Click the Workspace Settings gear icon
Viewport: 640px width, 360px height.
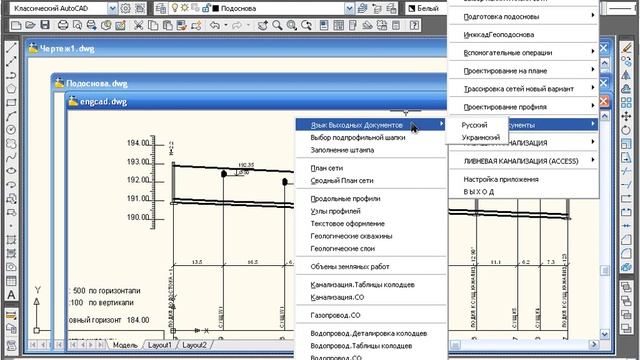point(126,8)
